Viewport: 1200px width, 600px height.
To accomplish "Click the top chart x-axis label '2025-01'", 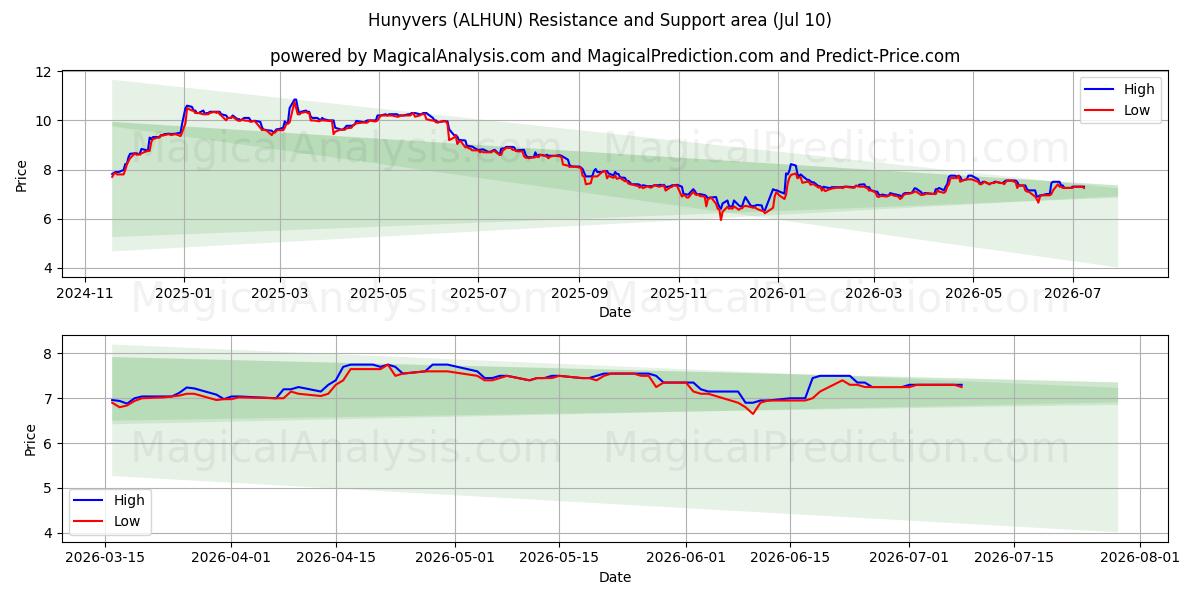I will [x=183, y=294].
